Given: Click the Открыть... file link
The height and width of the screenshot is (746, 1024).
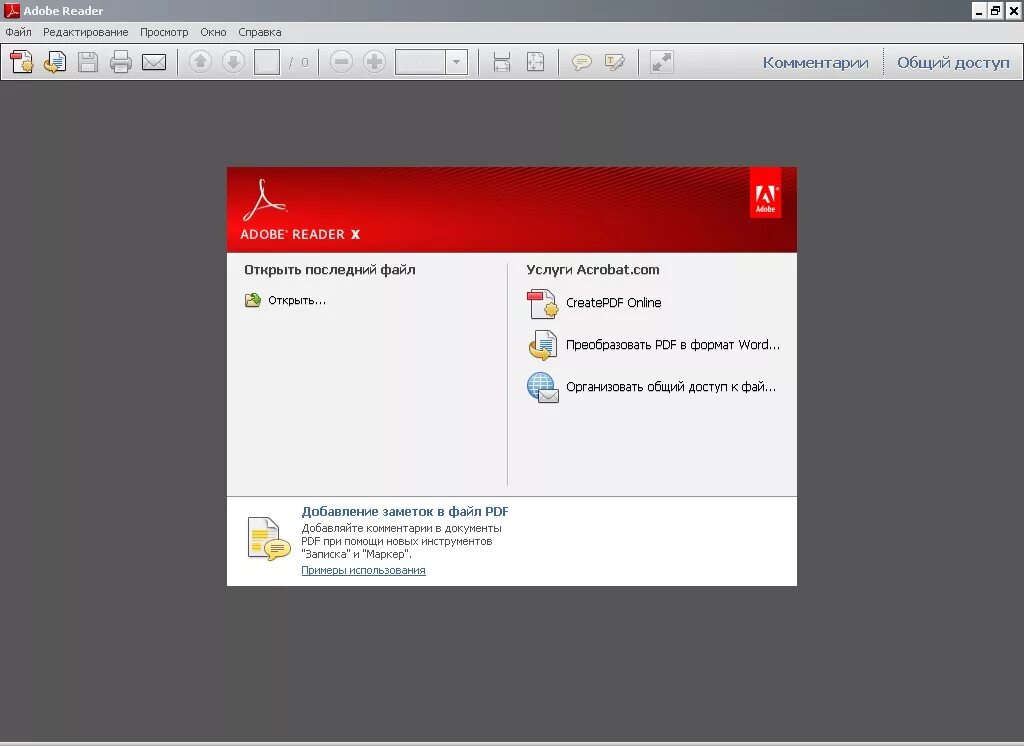Looking at the screenshot, I should (297, 300).
